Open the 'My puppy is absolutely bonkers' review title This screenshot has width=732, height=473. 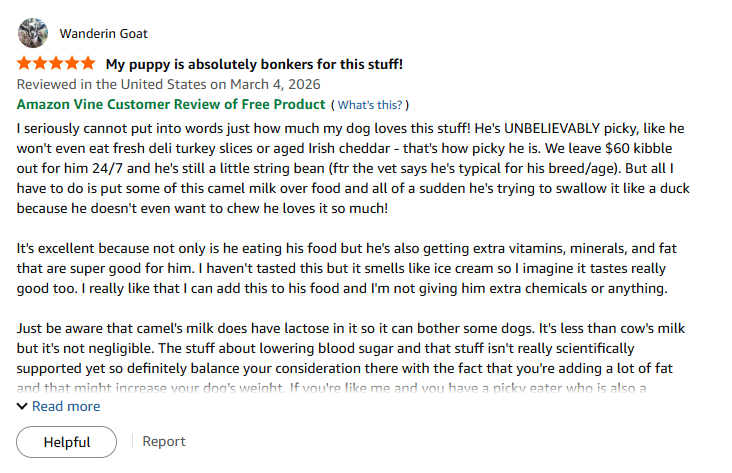(254, 65)
